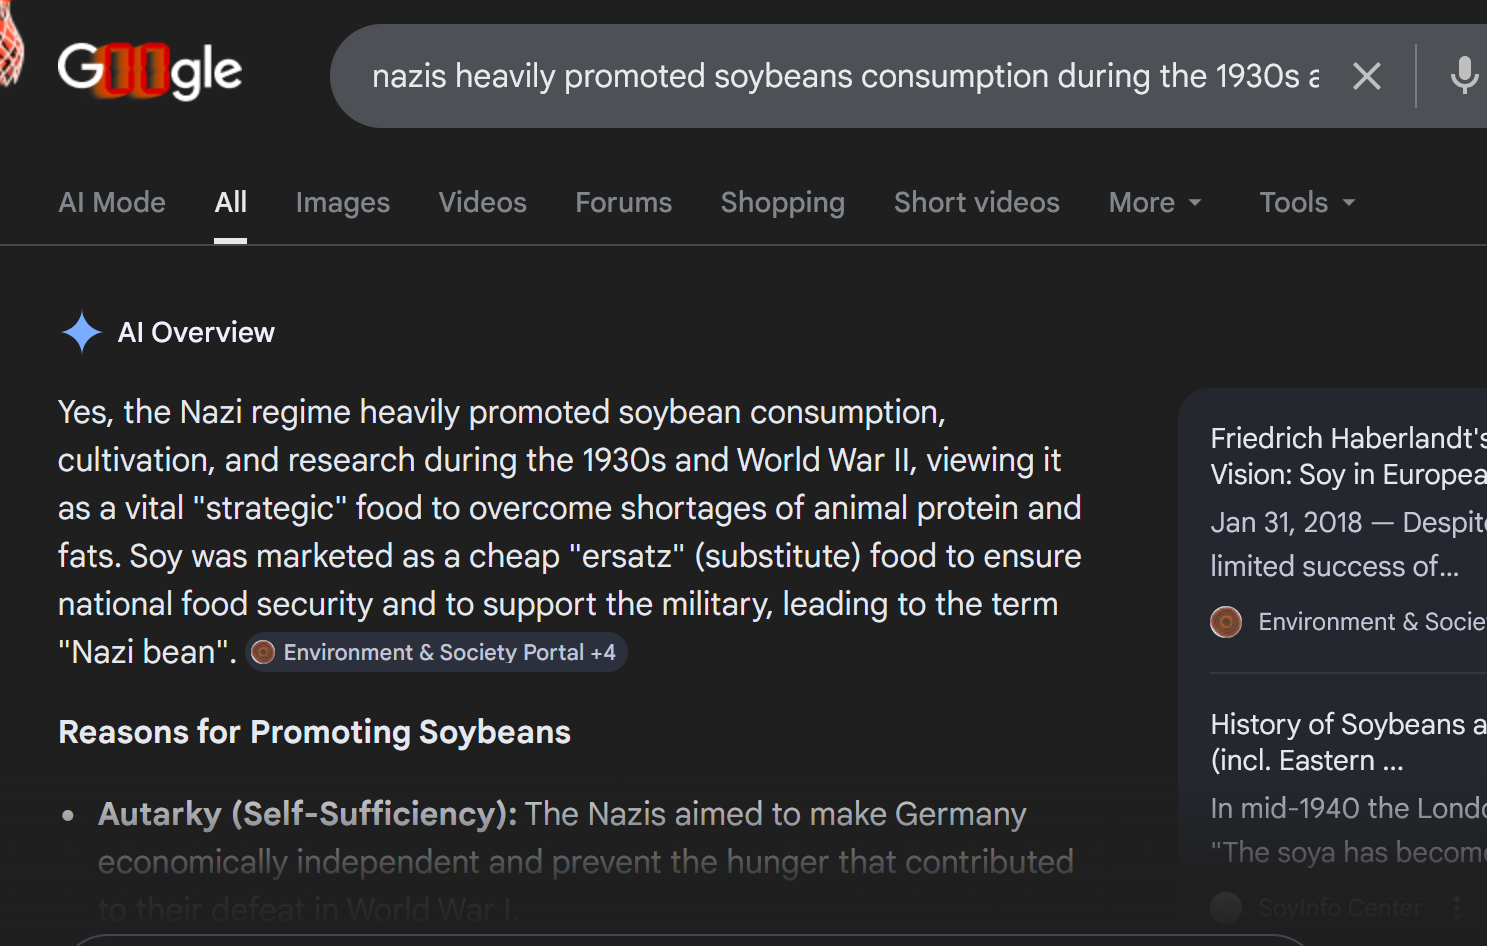Clear the search query with X
The width and height of the screenshot is (1487, 946).
pyautogui.click(x=1366, y=76)
